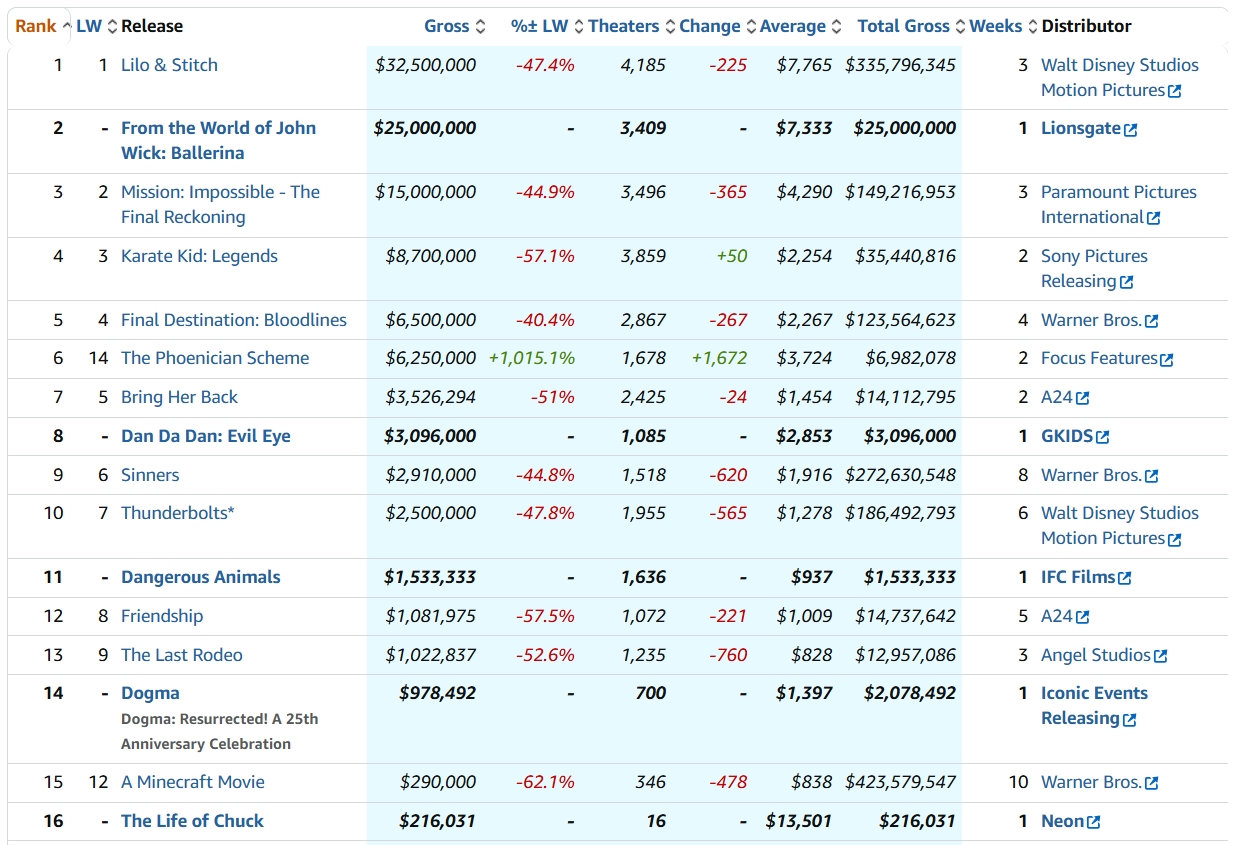
Task: Open The Life of Chuck link
Action: (x=192, y=821)
